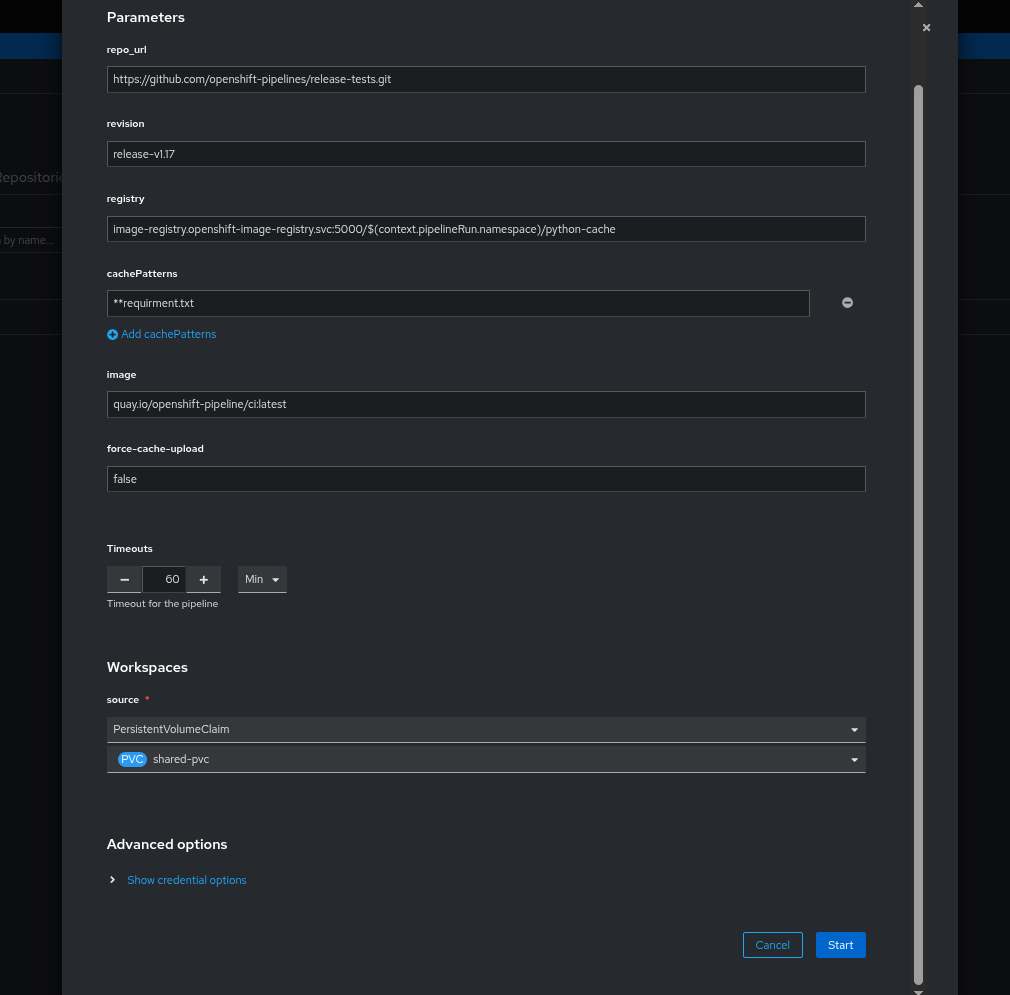The width and height of the screenshot is (1010, 995).
Task: Click the plus icon beside Add cachePatterns
Action: coord(112,335)
